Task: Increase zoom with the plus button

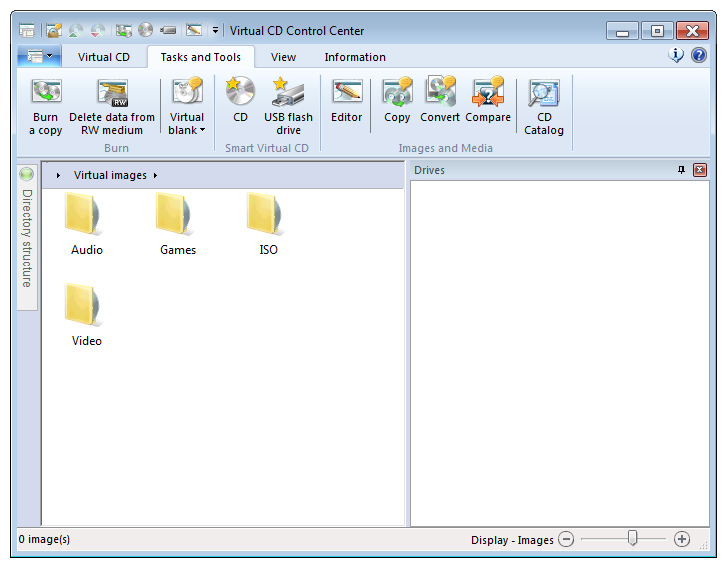Action: click(x=682, y=539)
